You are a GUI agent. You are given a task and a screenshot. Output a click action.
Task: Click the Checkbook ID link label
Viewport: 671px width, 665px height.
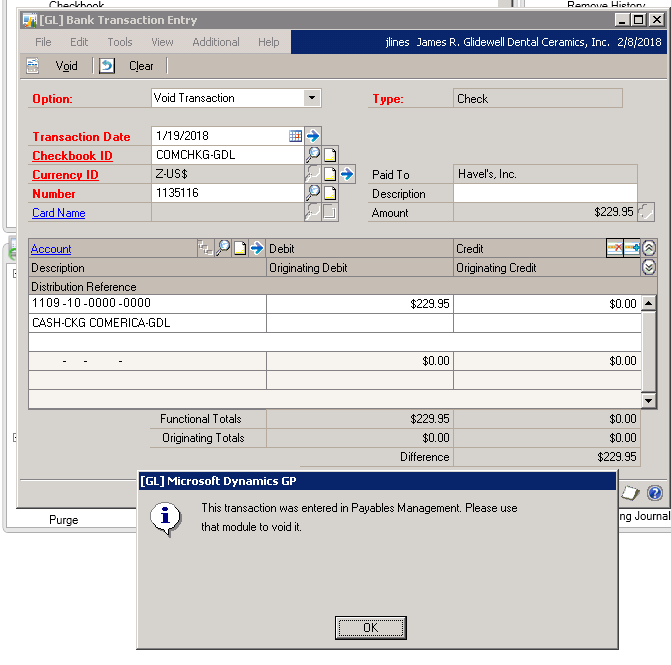coord(72,156)
